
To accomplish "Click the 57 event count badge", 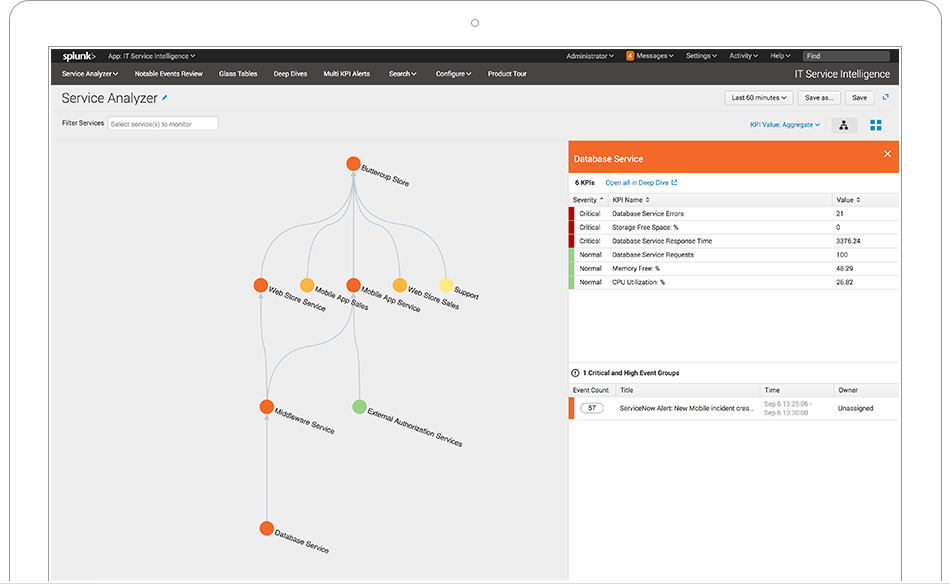I will point(592,408).
